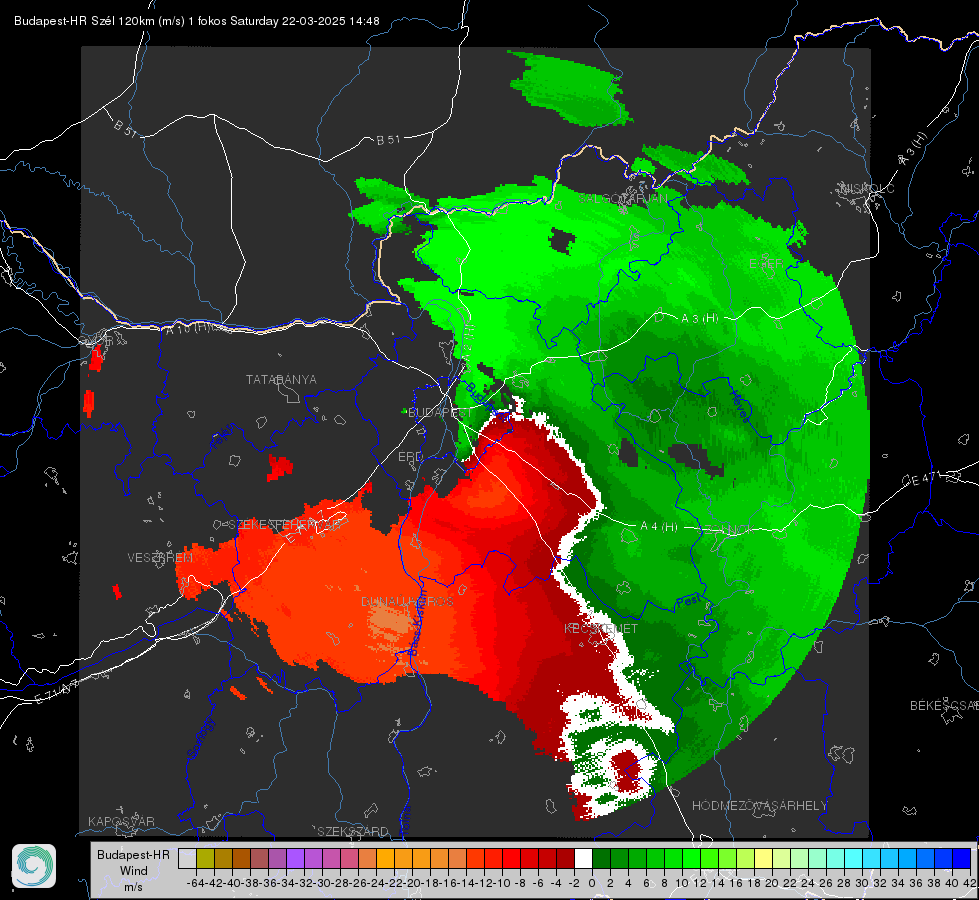Click the A 4 (H) road label
Viewport: 979px width, 900px height.
pos(659,527)
